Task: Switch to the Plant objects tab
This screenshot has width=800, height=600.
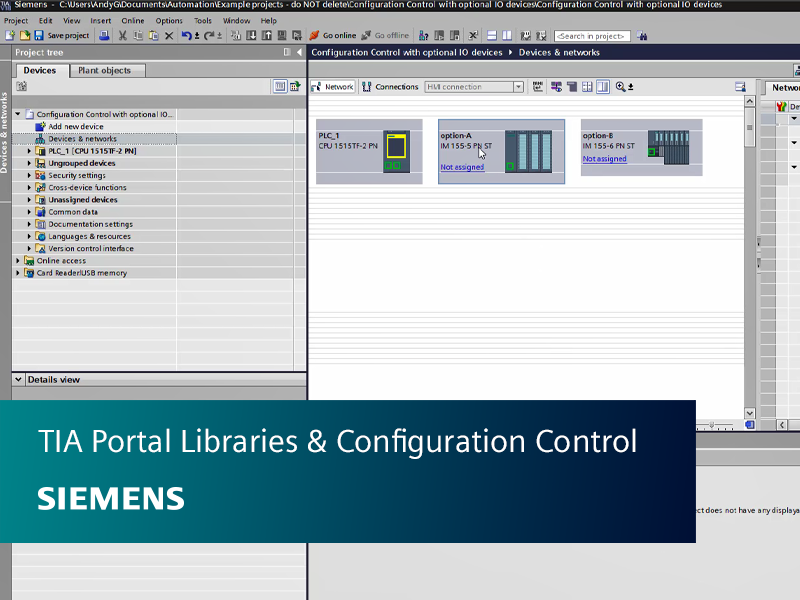Action: coord(104,70)
